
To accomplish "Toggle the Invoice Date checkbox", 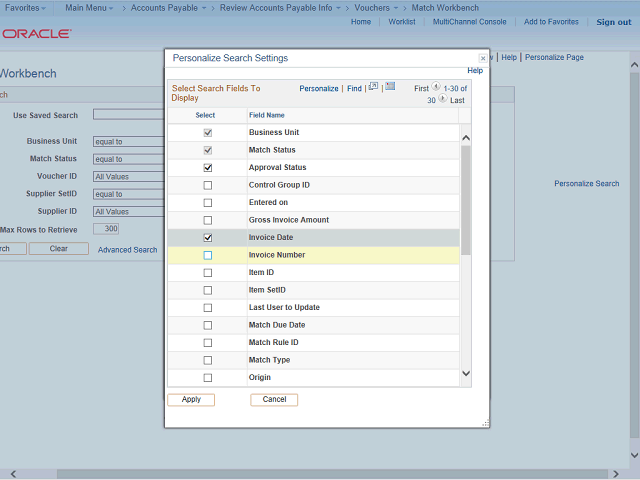I will point(208,238).
